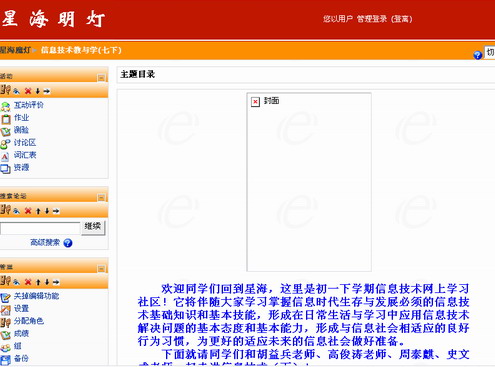Move the 搜索论坛 block right with arrow

tap(56, 211)
